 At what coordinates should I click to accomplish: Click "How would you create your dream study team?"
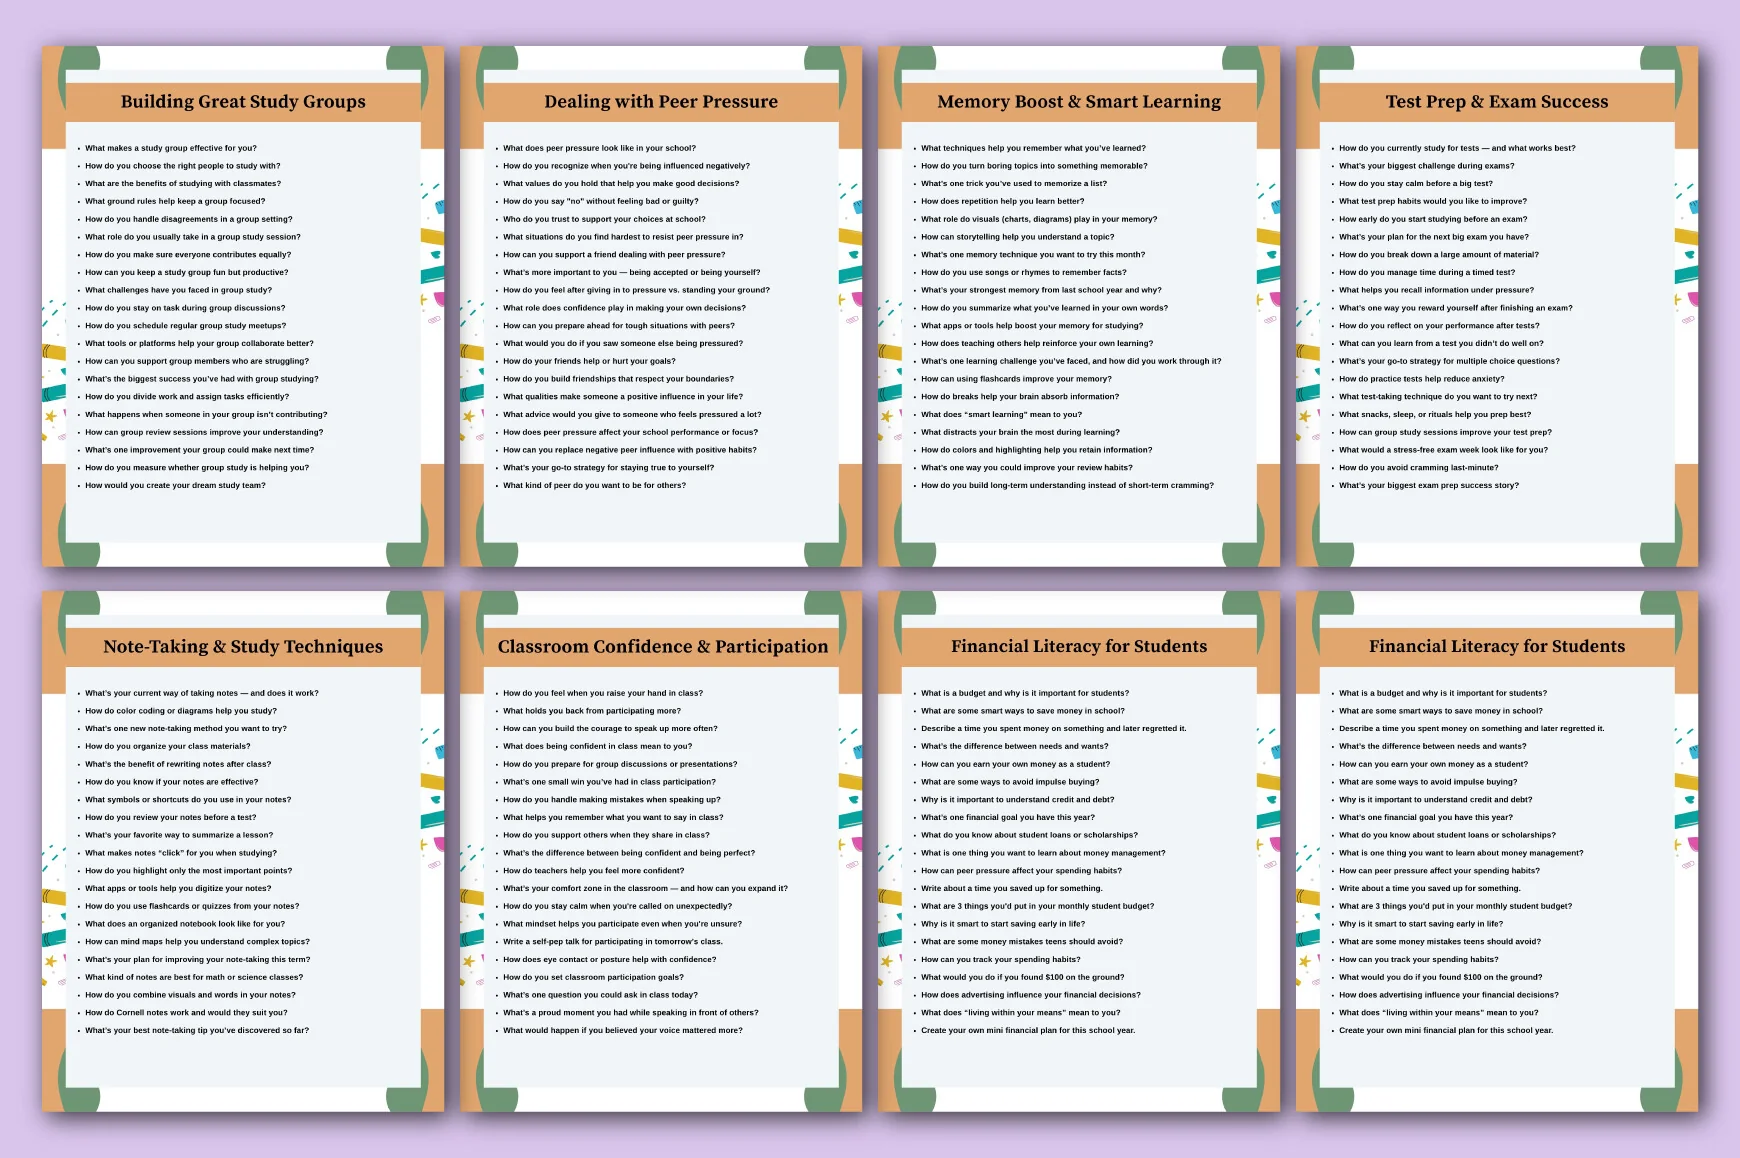coord(175,486)
